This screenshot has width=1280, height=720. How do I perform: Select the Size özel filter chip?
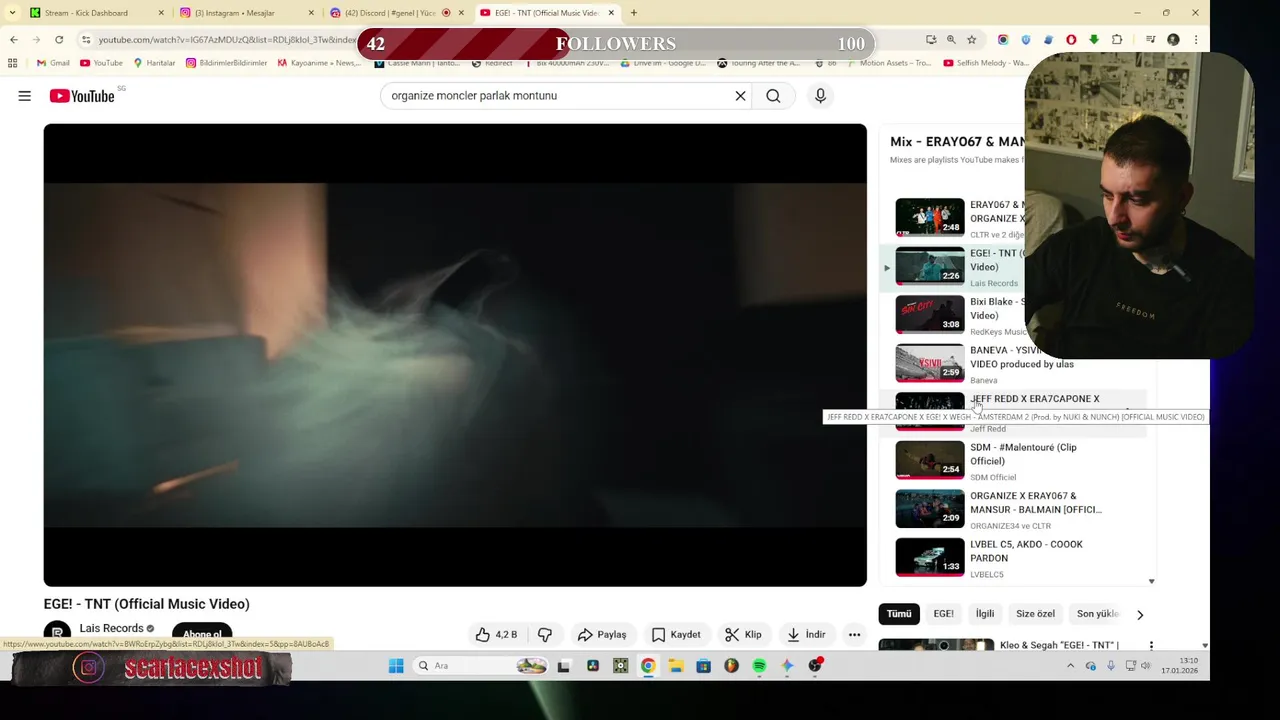(1035, 614)
